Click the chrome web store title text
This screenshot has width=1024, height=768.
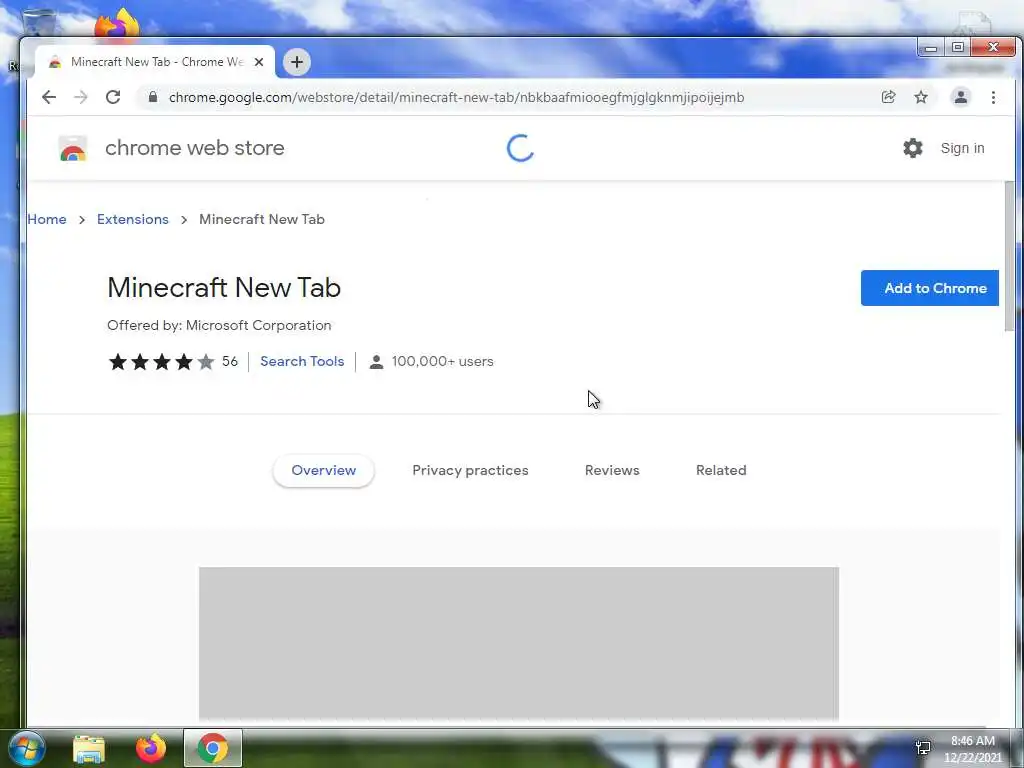tap(195, 148)
